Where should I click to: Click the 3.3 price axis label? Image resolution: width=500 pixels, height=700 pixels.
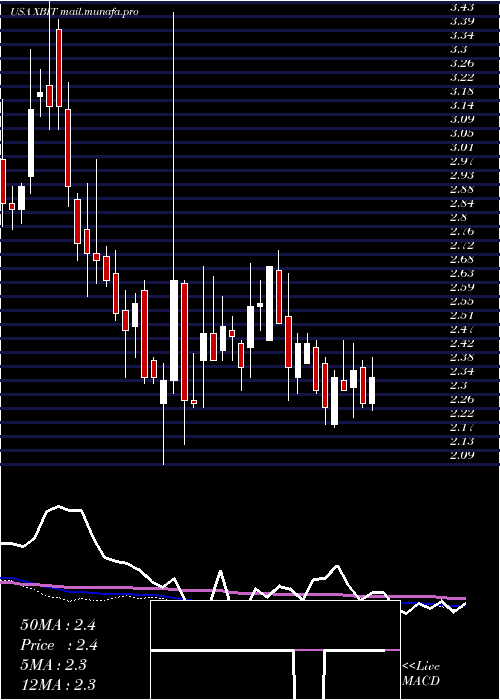(x=459, y=49)
